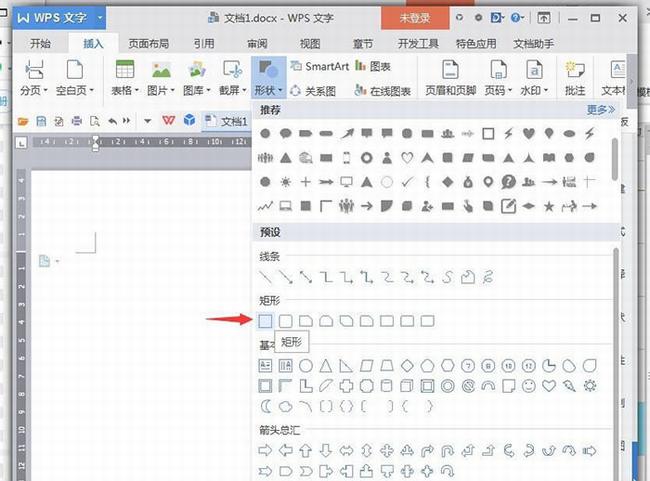Select the outlined heart basic shape
The image size is (650, 481).
[x=549, y=386]
